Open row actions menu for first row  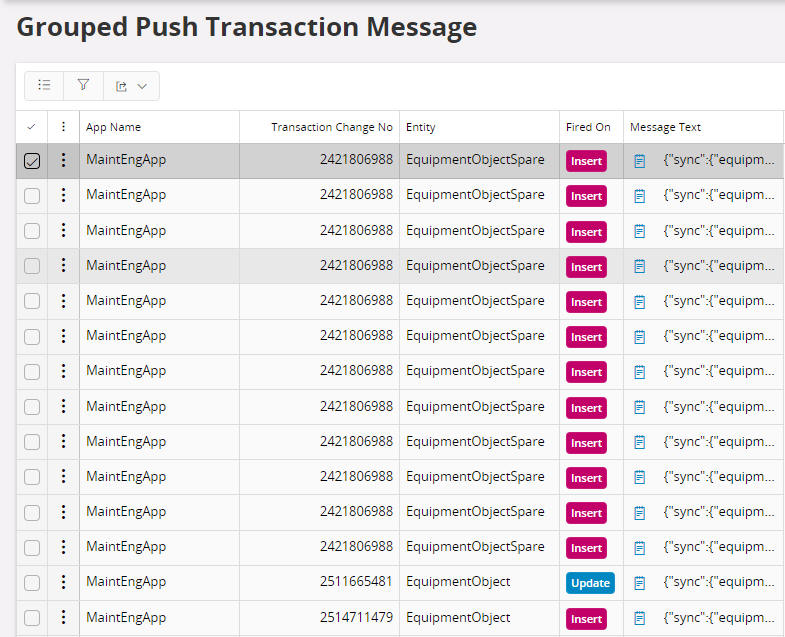click(x=63, y=160)
